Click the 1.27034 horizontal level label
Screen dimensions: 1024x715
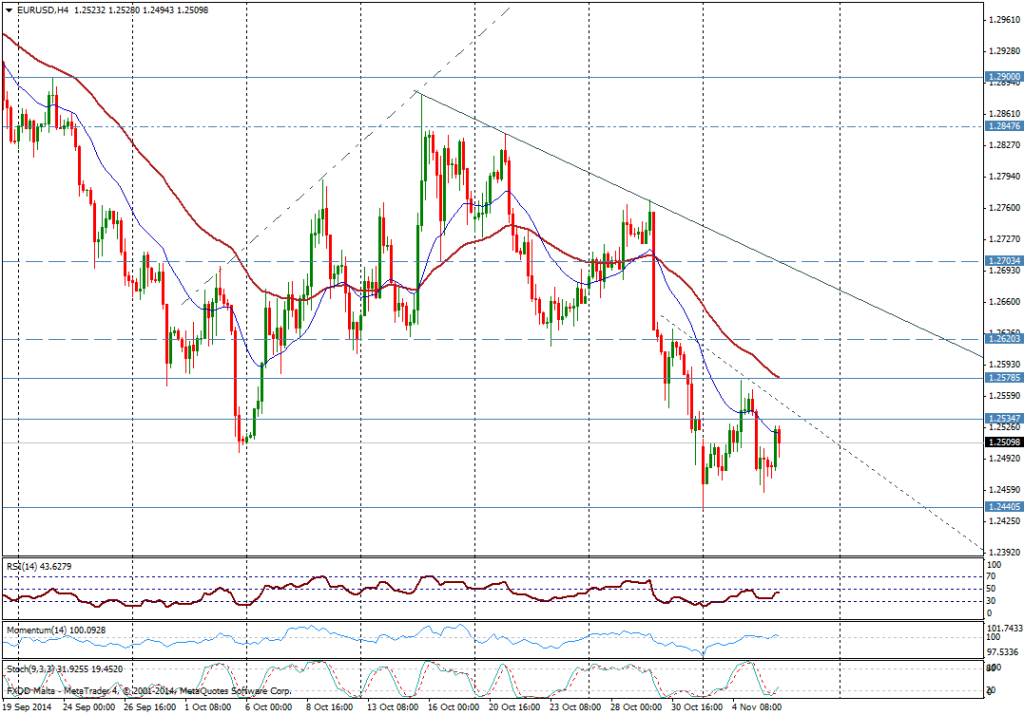[1003, 260]
